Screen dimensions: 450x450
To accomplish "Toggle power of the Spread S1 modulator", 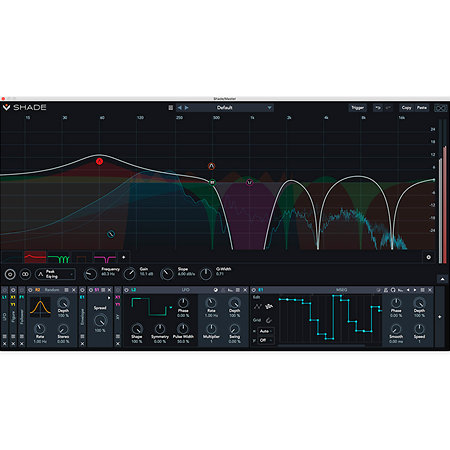I will tap(91, 290).
